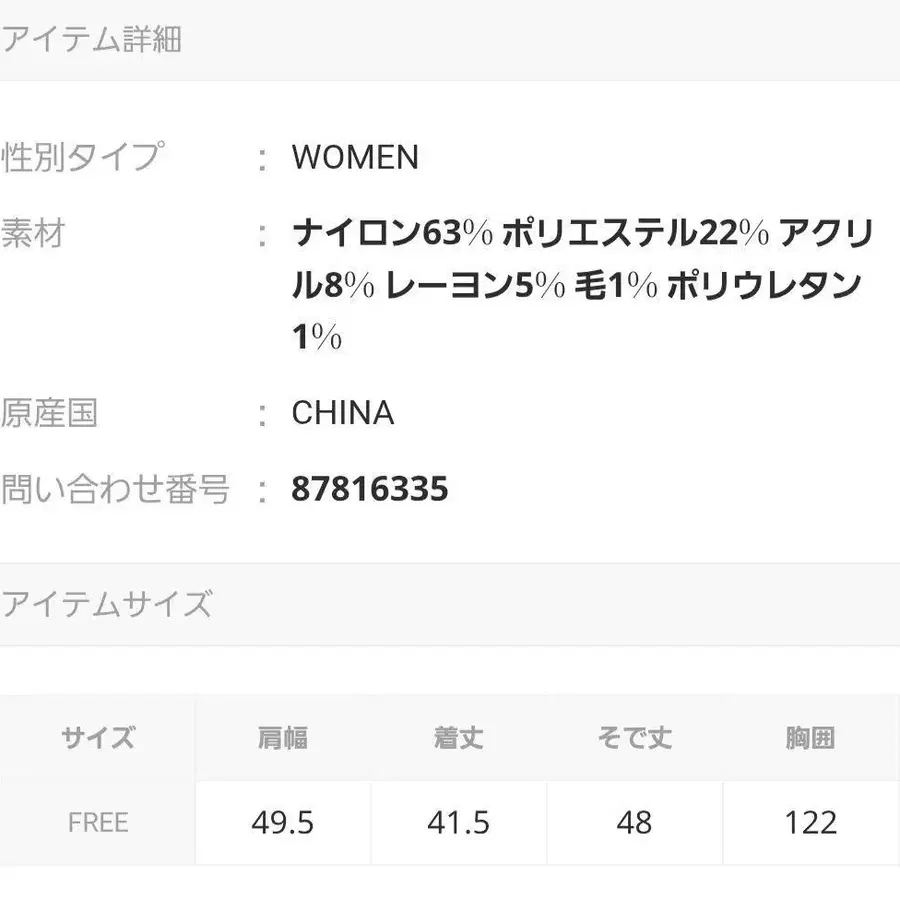Select the 胸囲 column header
The height and width of the screenshot is (900, 900).
tap(810, 739)
